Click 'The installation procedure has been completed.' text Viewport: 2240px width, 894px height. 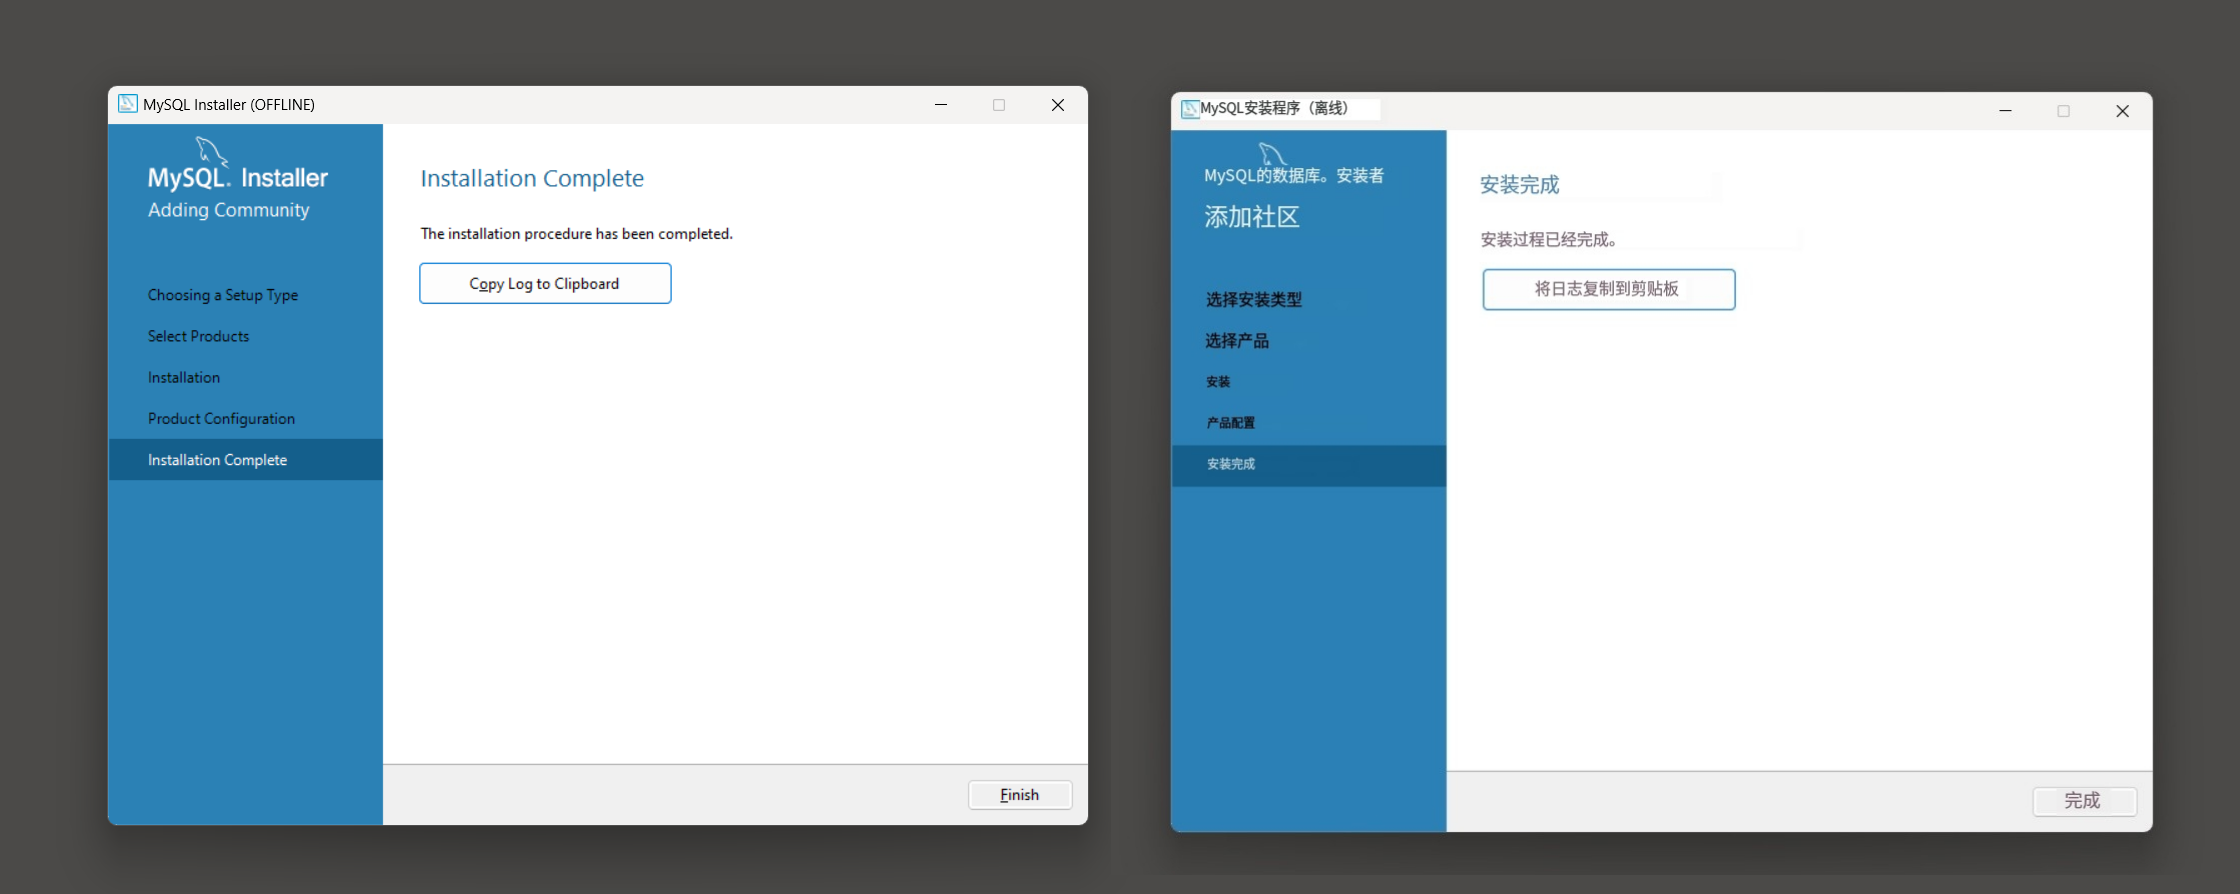click(577, 234)
